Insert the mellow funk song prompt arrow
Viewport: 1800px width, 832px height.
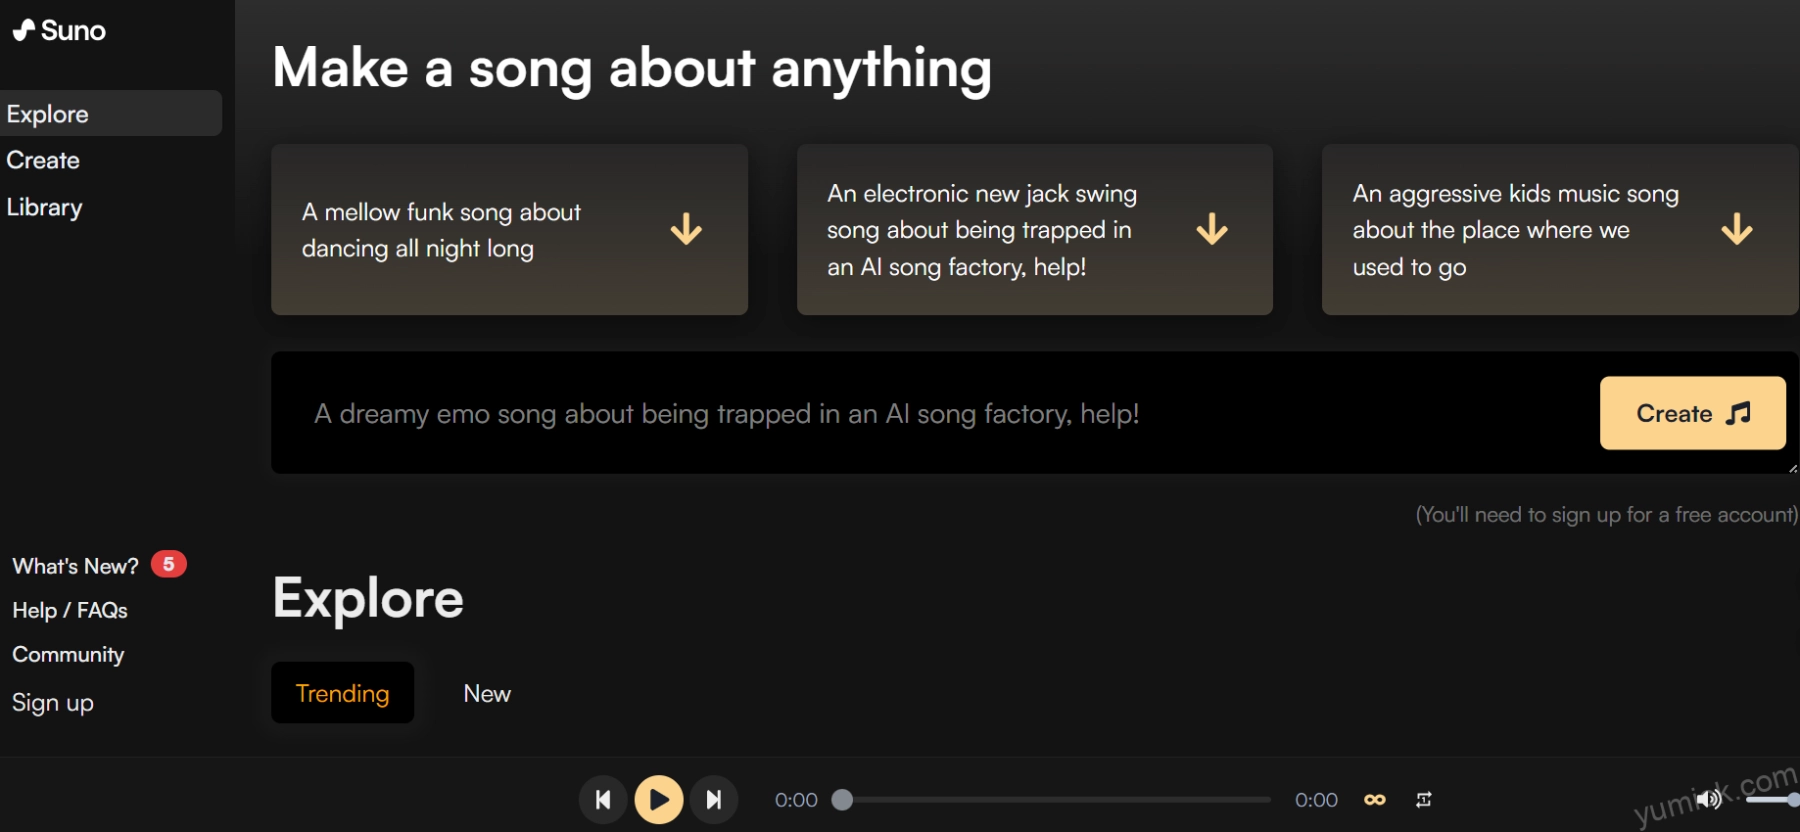click(x=686, y=229)
